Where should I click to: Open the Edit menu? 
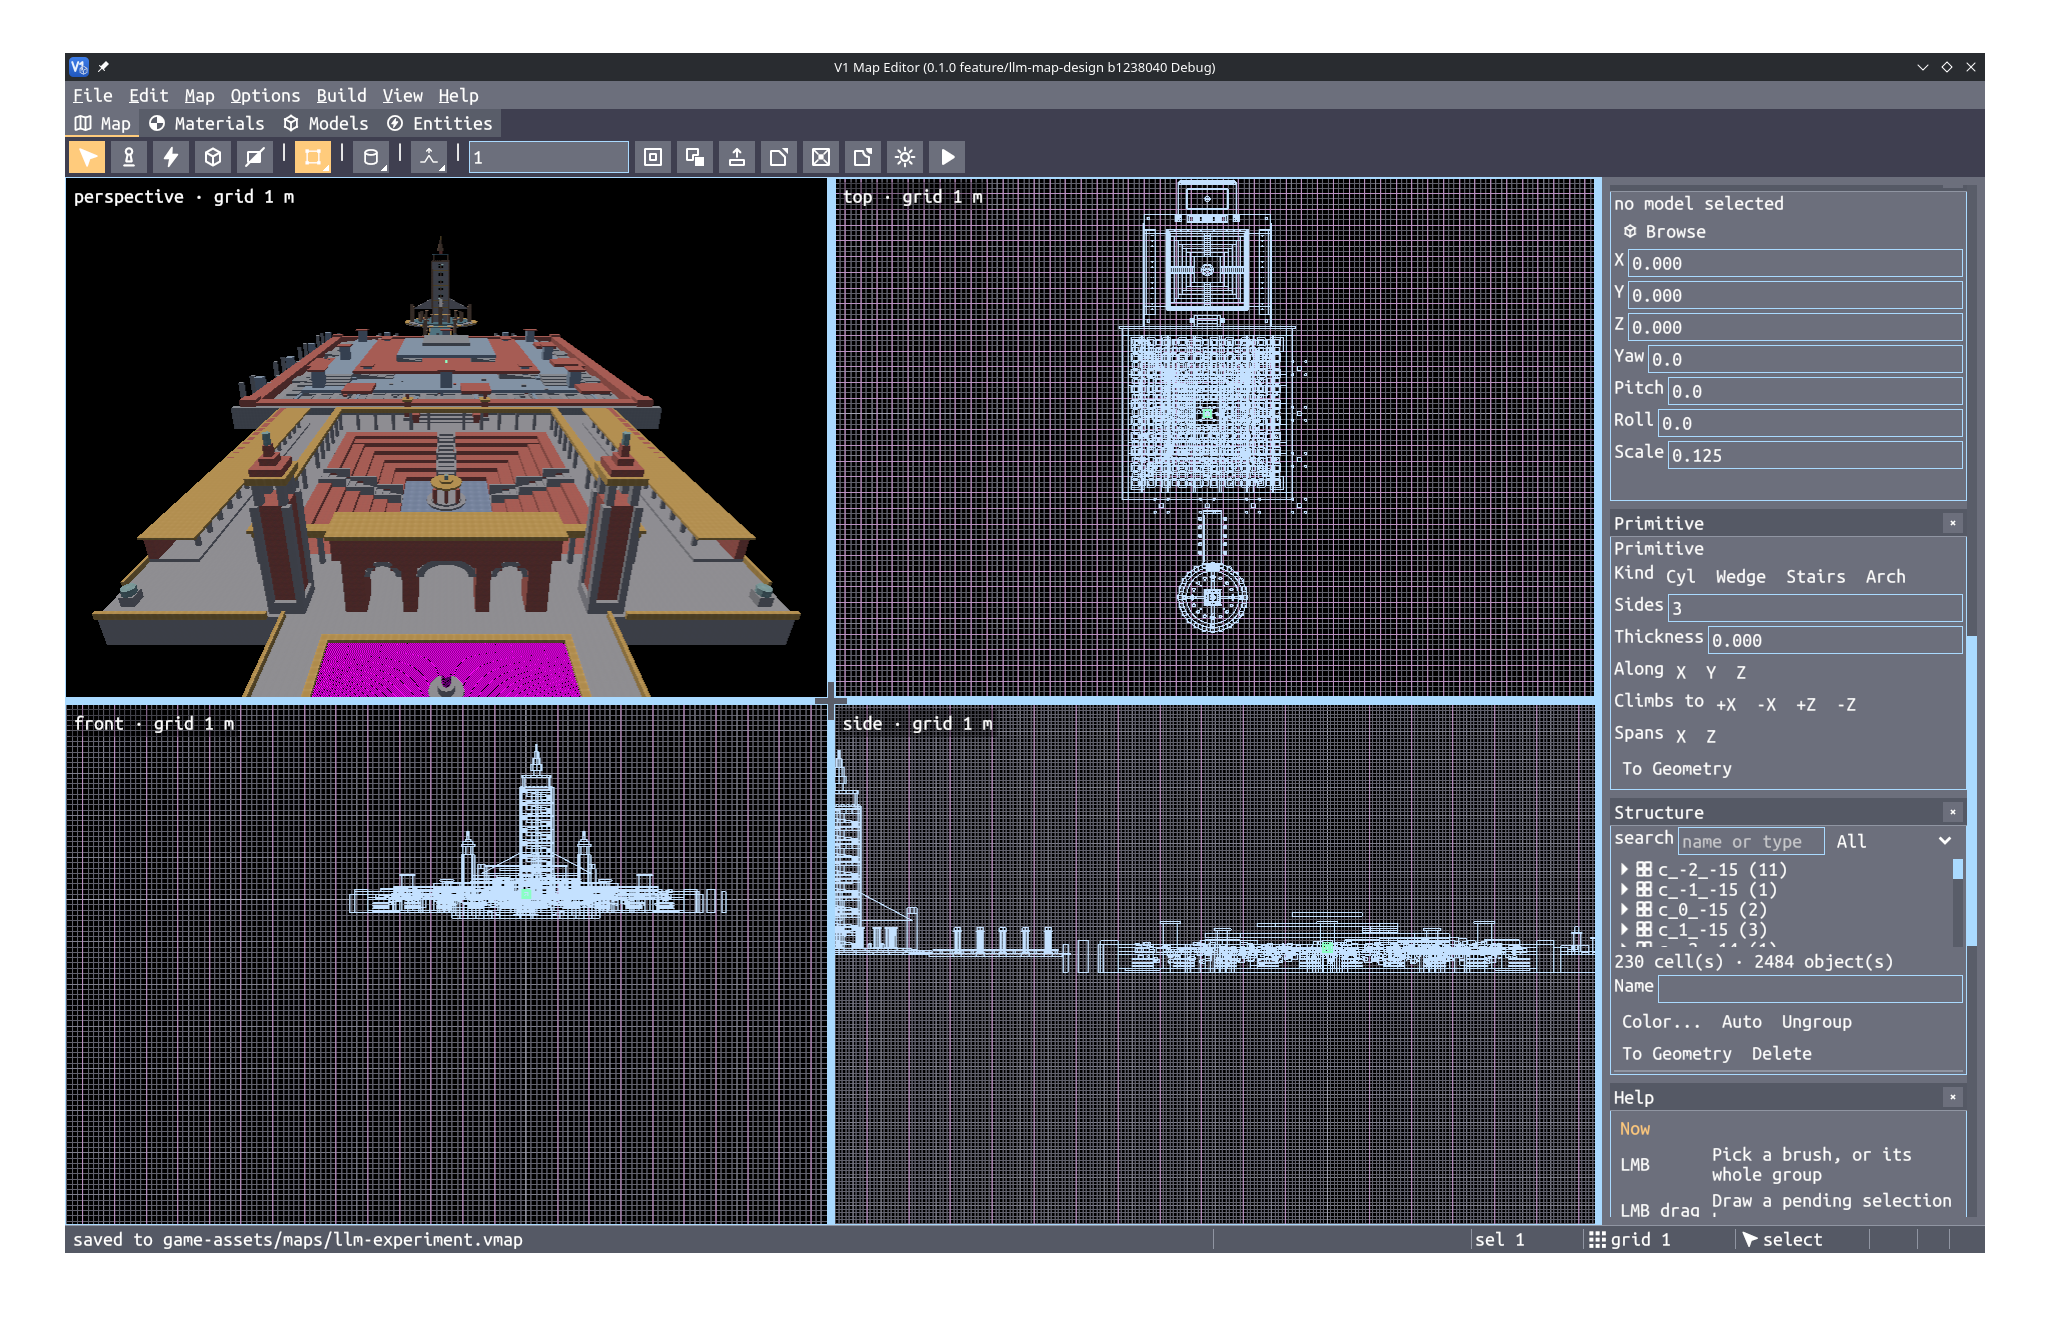pos(148,96)
